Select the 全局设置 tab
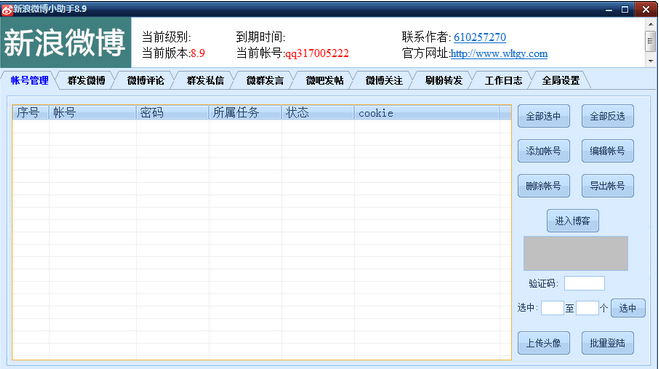This screenshot has width=659, height=369. (x=561, y=80)
